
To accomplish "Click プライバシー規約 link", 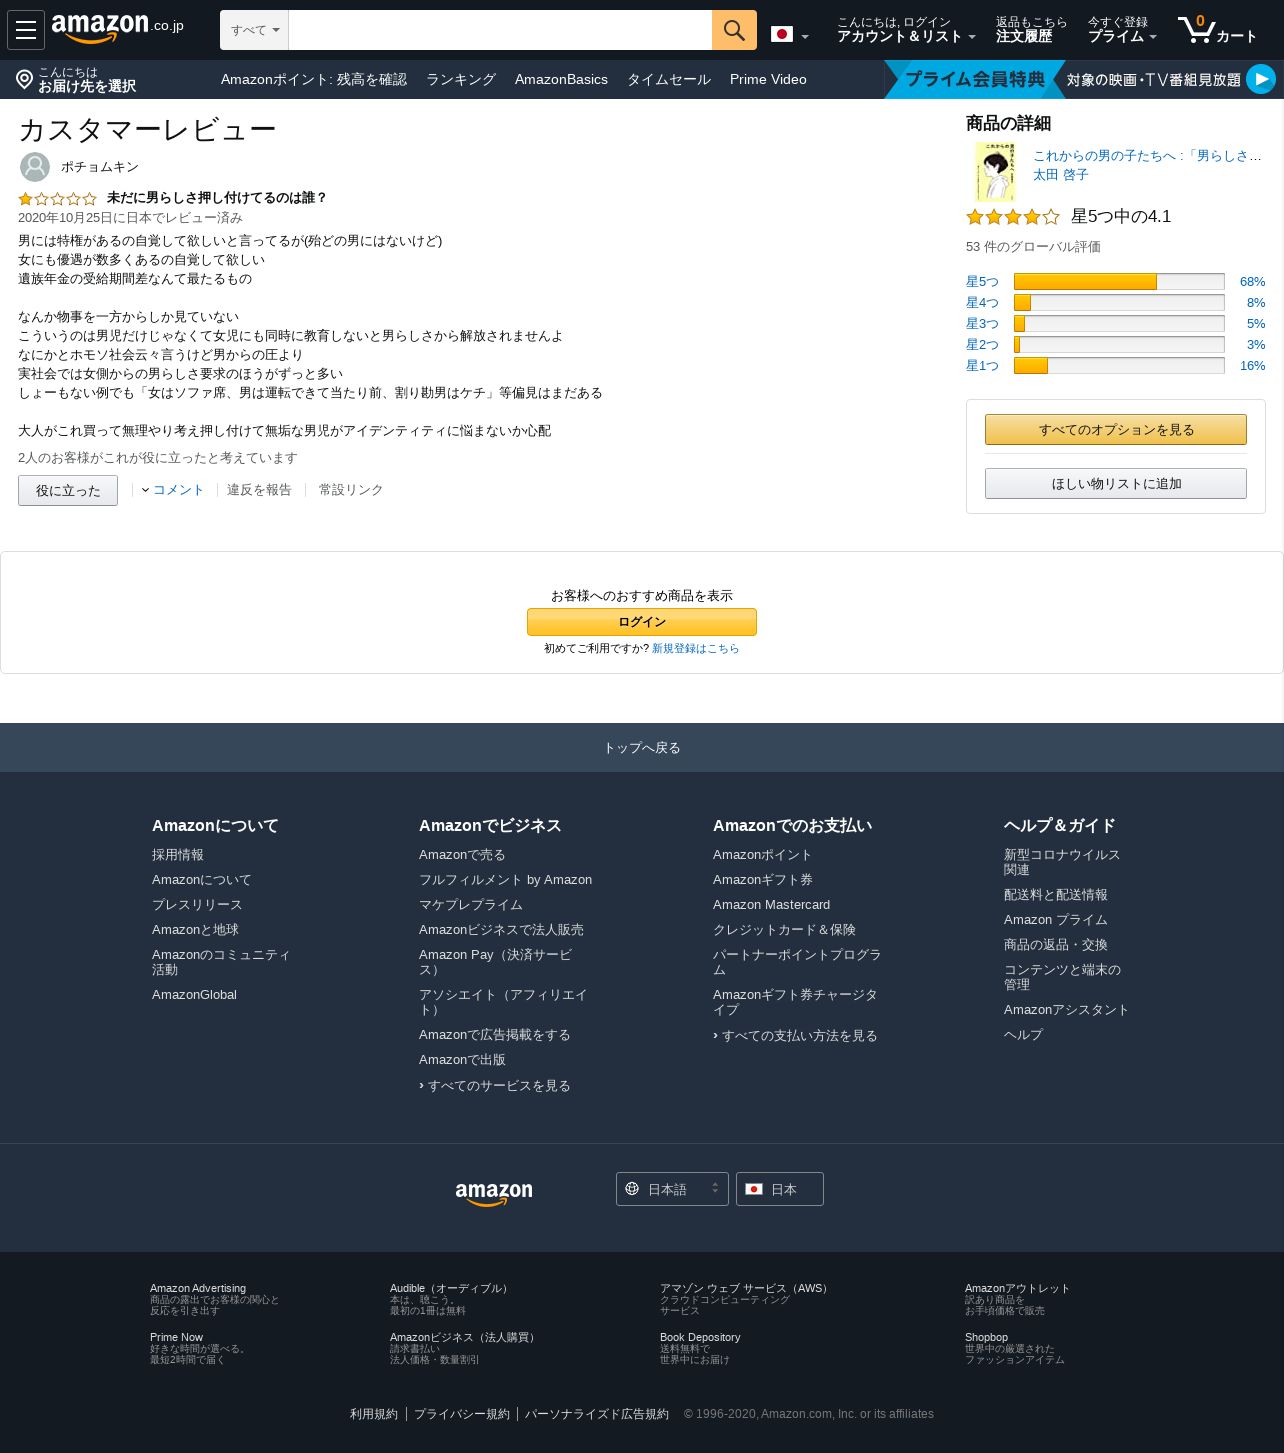I will pos(462,1414).
